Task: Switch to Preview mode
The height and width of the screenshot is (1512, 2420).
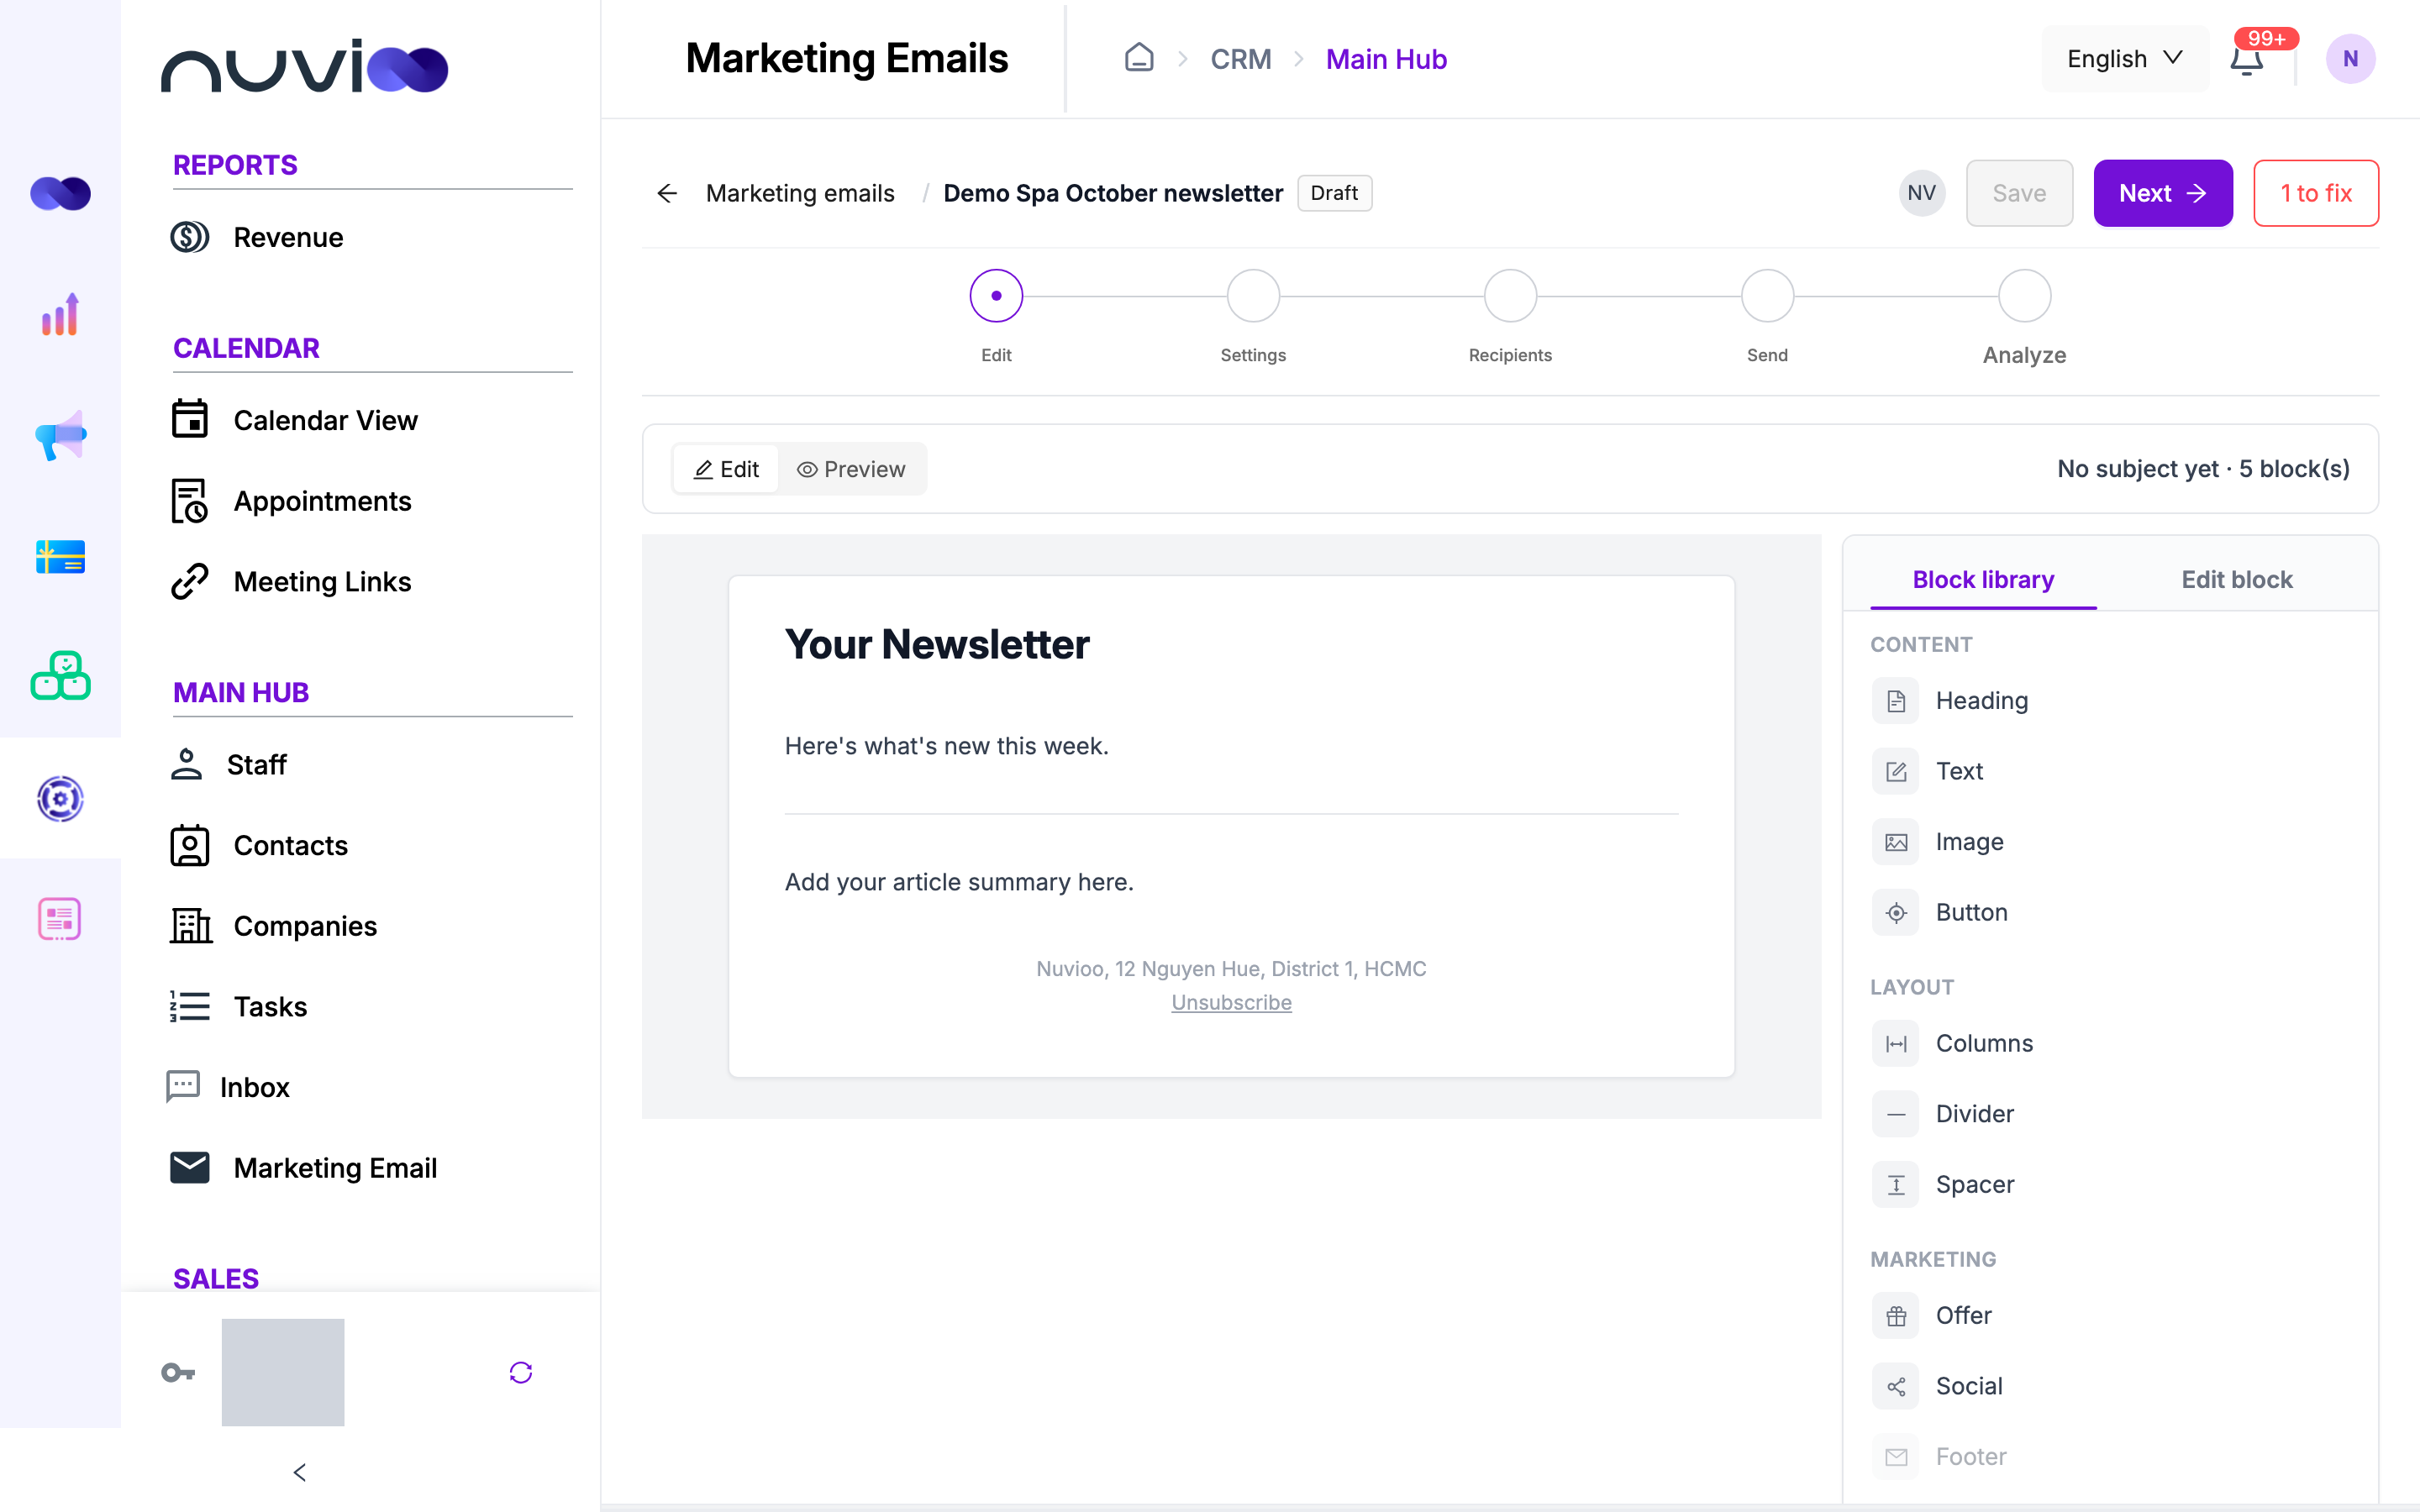Action: click(851, 469)
